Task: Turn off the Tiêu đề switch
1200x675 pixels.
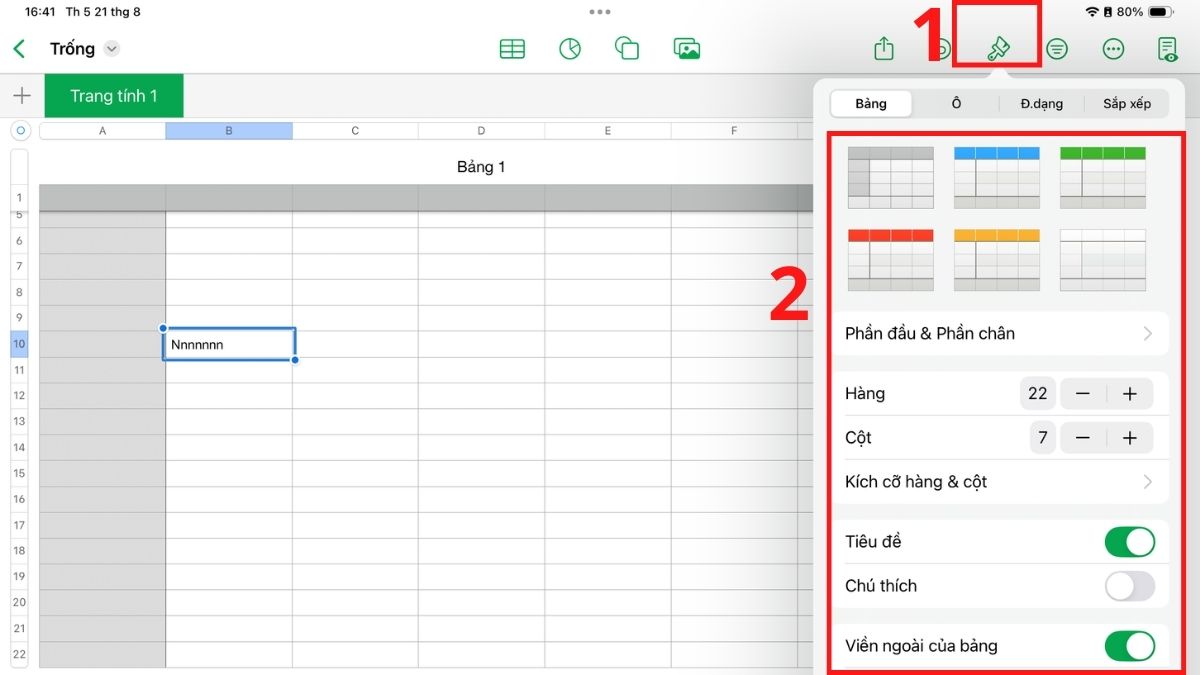Action: (1130, 542)
